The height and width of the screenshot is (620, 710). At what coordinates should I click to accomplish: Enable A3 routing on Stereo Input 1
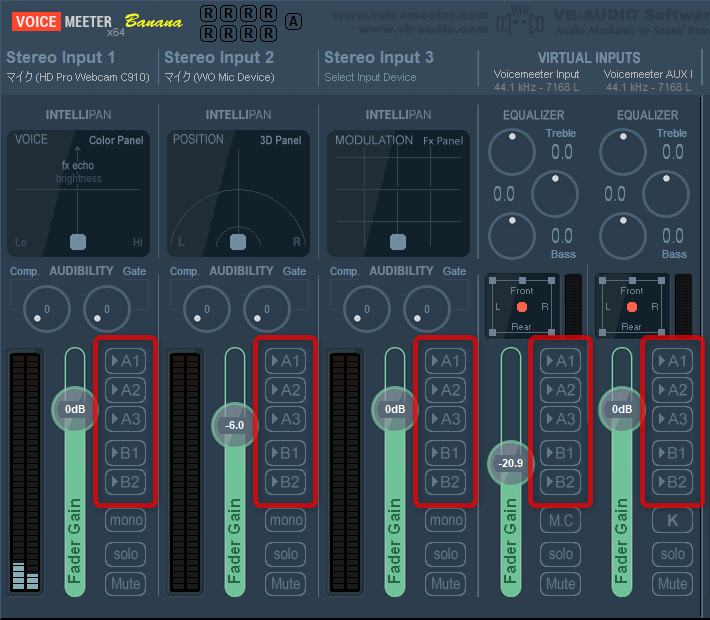point(125,419)
